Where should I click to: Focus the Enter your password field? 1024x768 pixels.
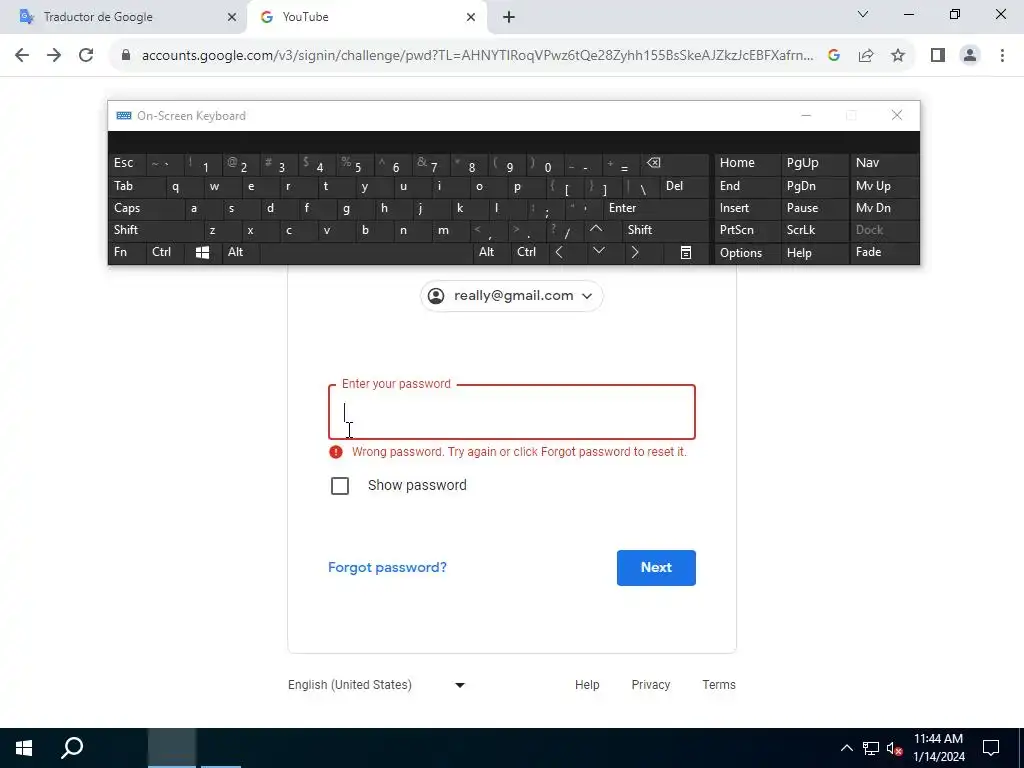pyautogui.click(x=512, y=412)
